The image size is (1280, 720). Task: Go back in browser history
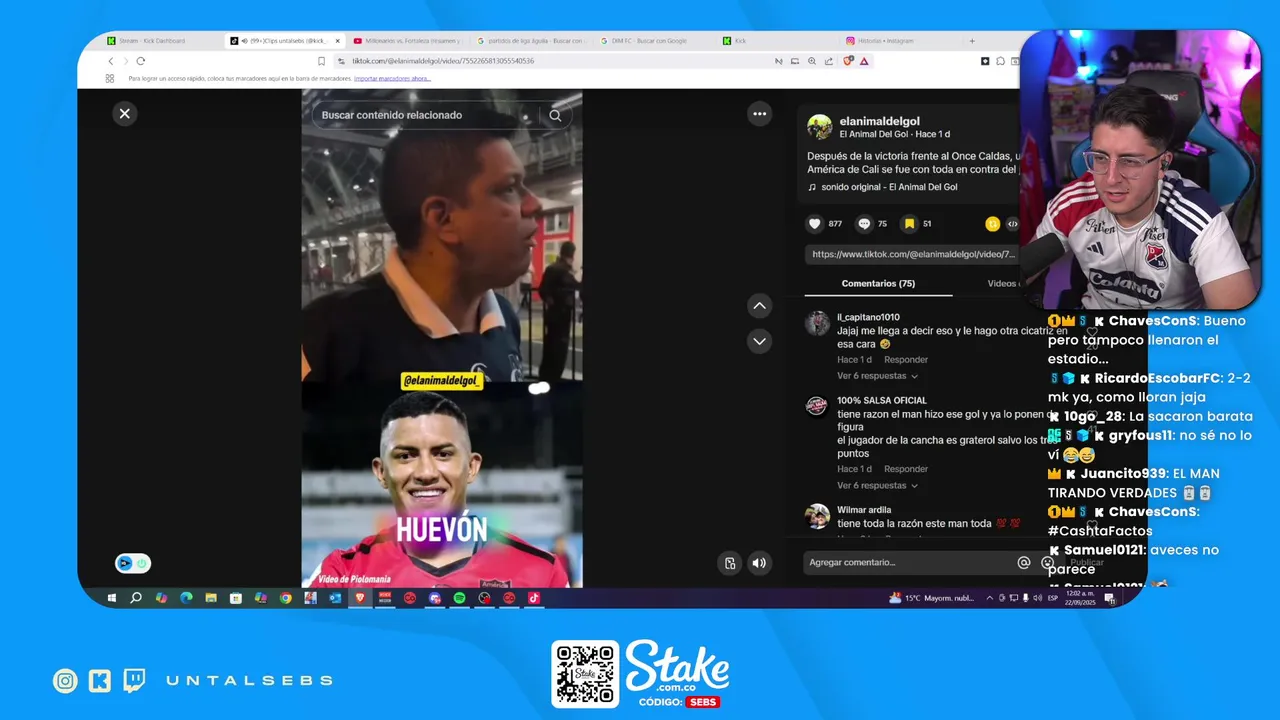click(x=111, y=61)
